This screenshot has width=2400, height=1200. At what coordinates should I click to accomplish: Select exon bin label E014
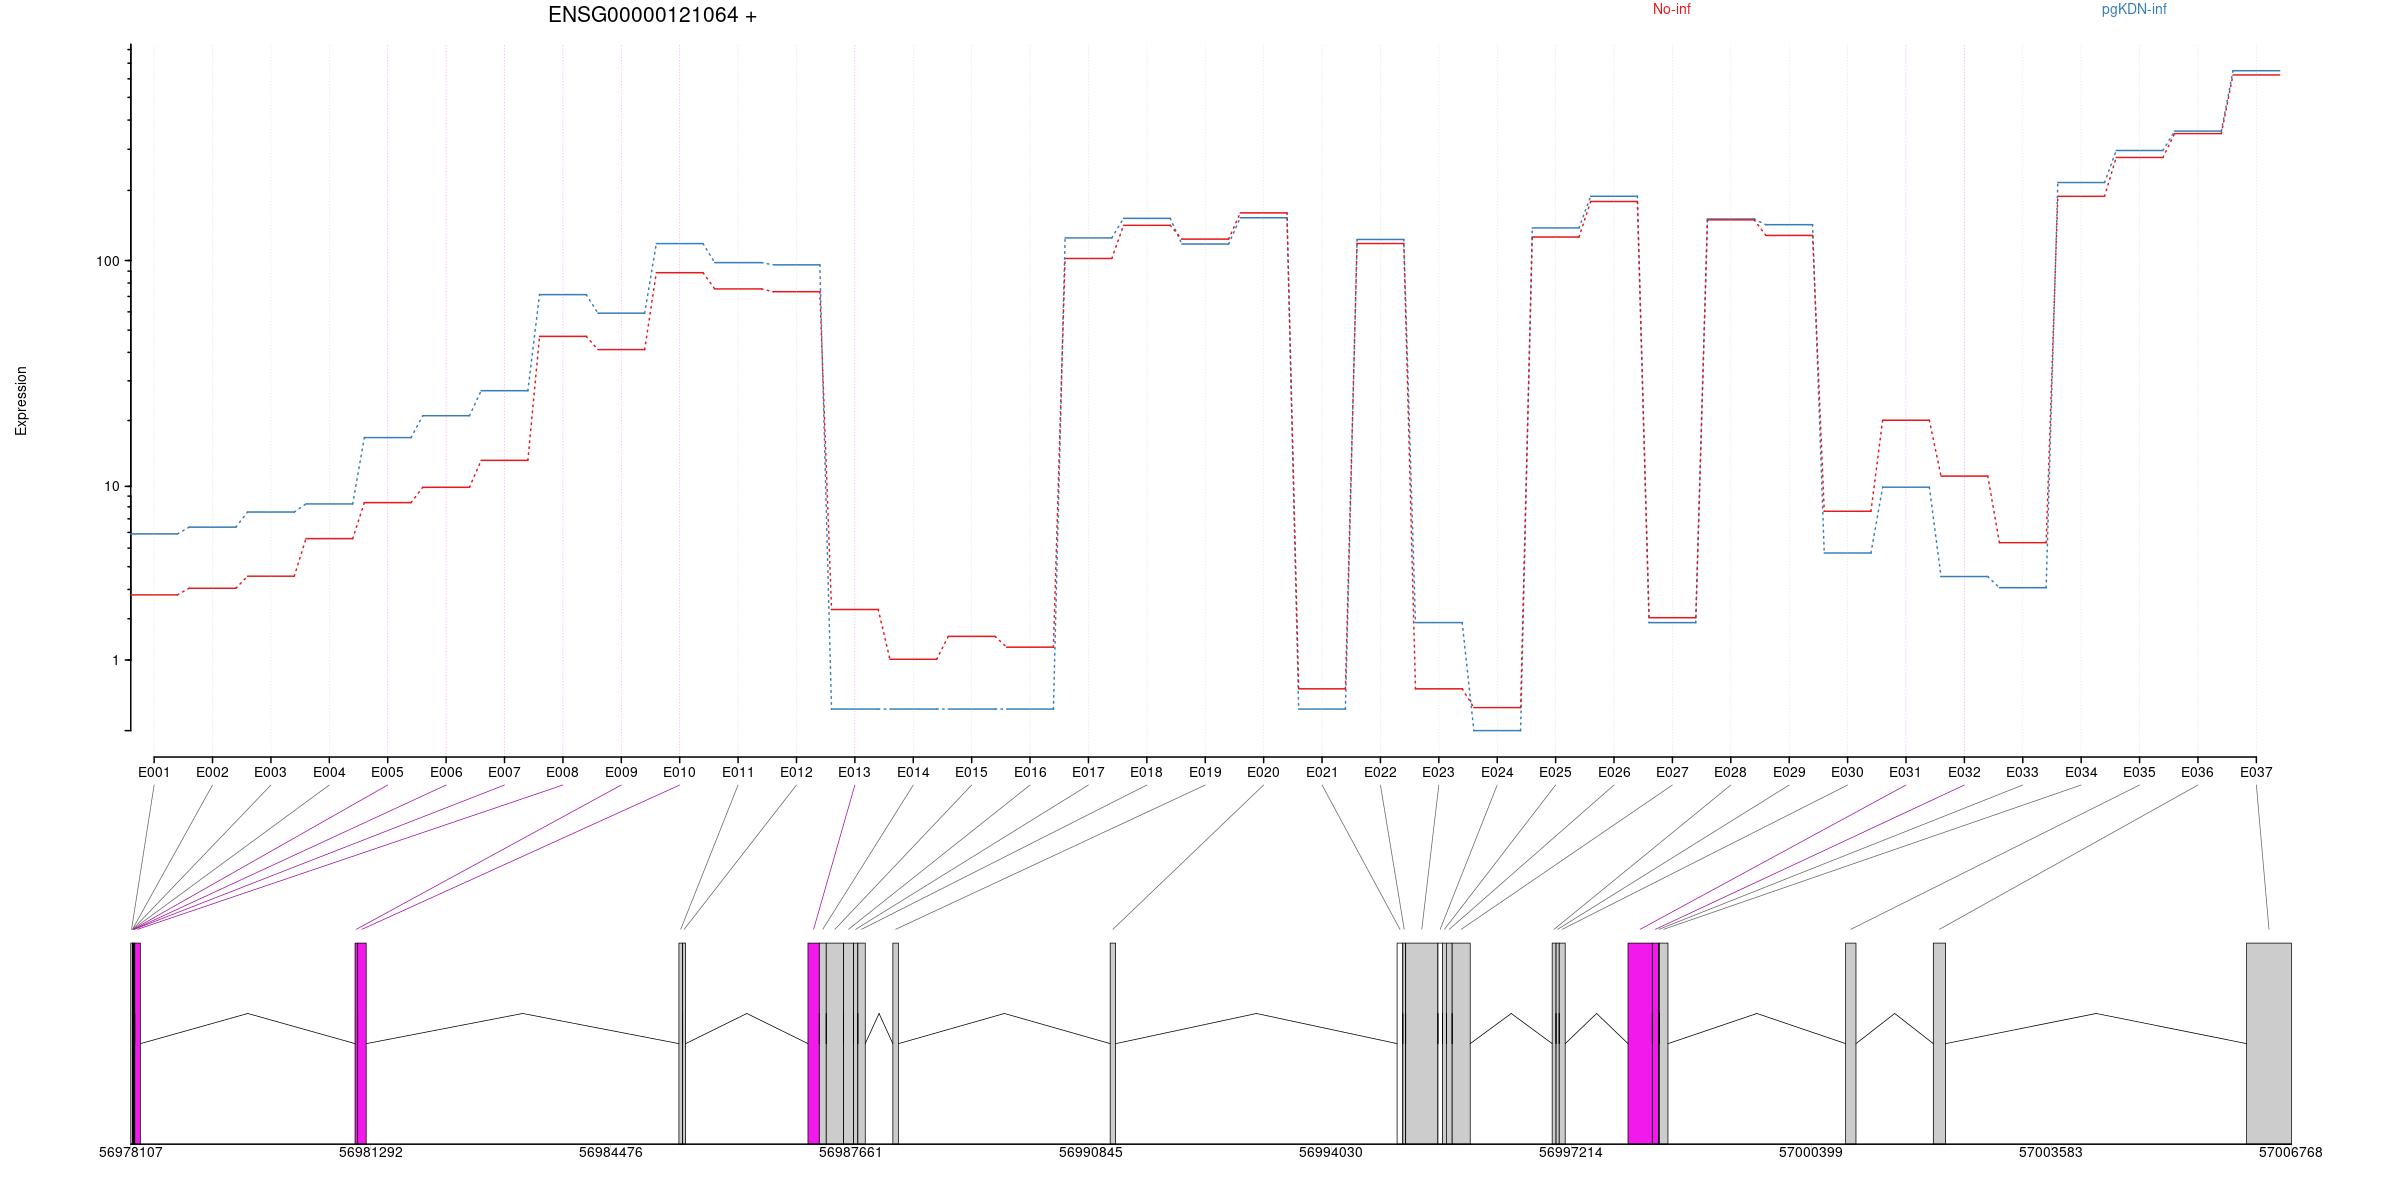913,772
